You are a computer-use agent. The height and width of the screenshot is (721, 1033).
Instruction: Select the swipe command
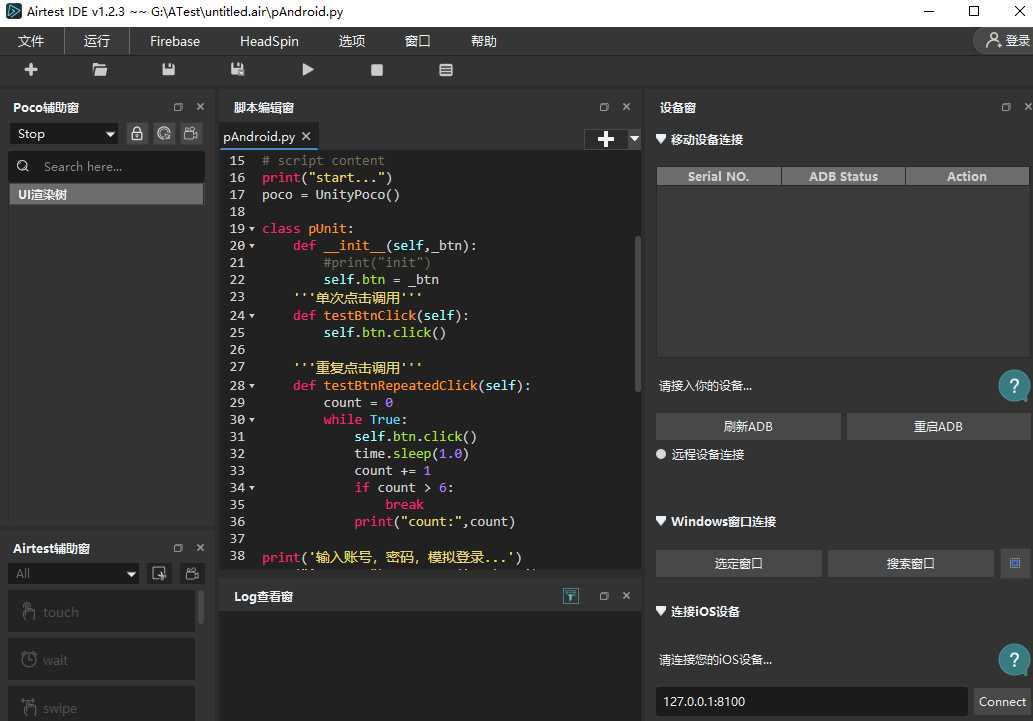[101, 704]
